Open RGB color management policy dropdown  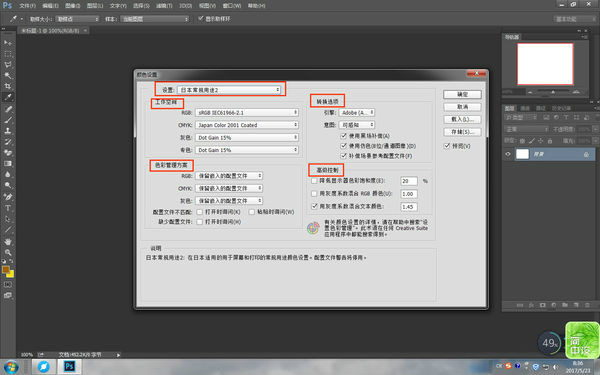tap(229, 176)
